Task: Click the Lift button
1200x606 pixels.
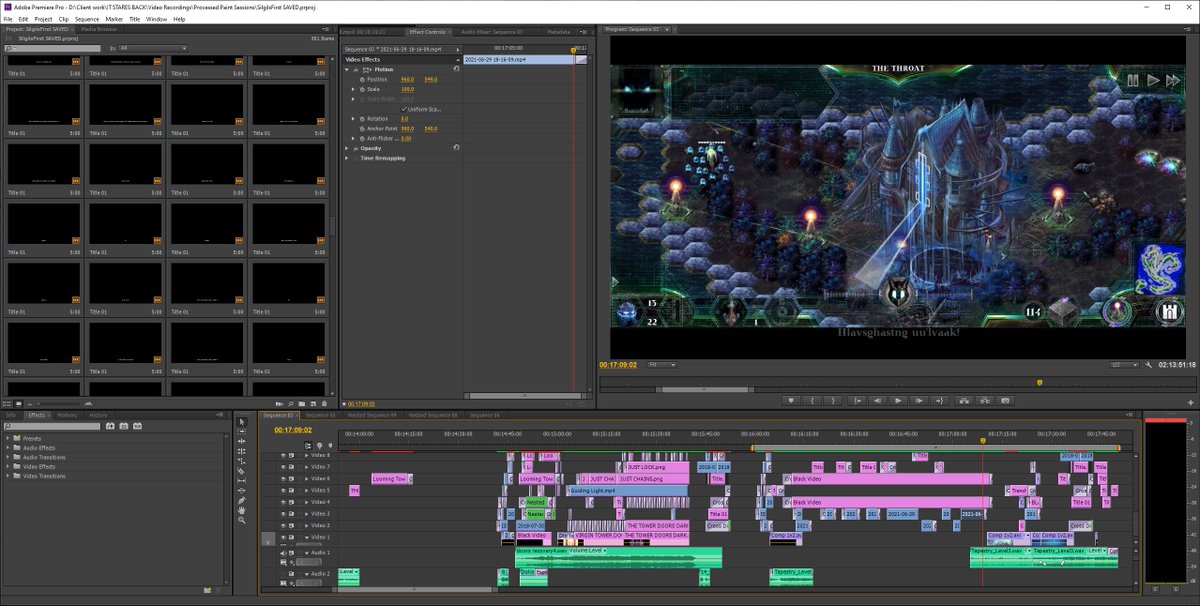Action: coord(962,400)
